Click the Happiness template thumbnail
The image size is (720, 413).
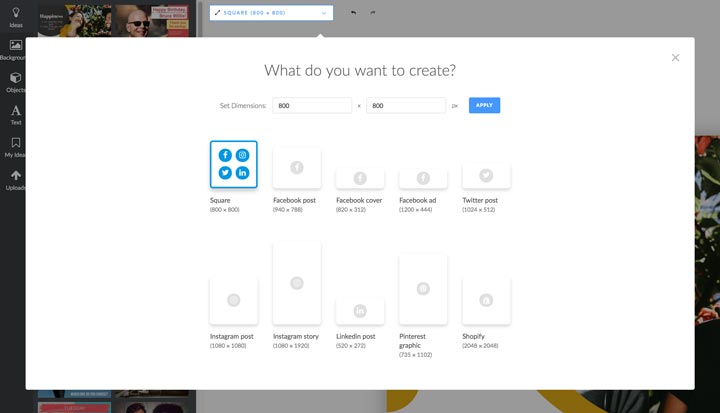click(x=74, y=21)
